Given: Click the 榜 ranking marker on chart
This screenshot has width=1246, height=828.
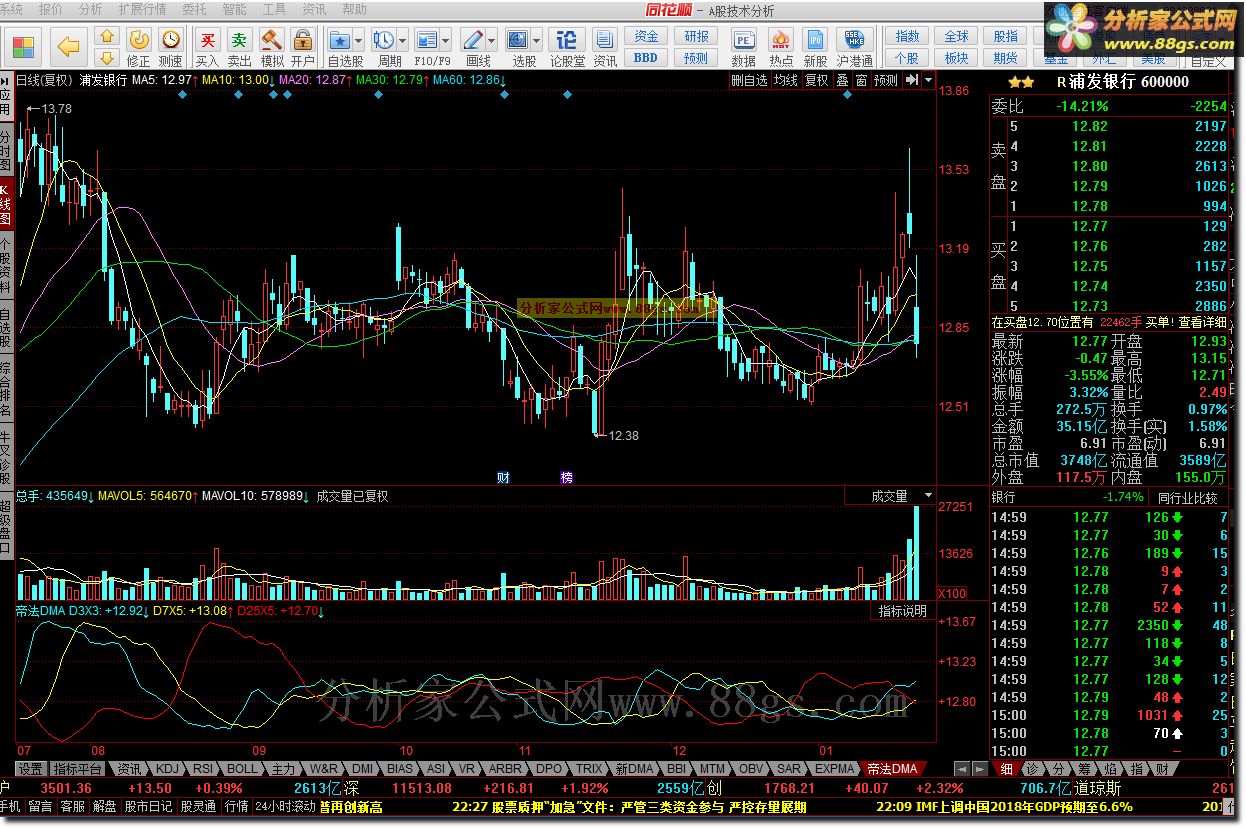Looking at the screenshot, I should click(x=567, y=477).
